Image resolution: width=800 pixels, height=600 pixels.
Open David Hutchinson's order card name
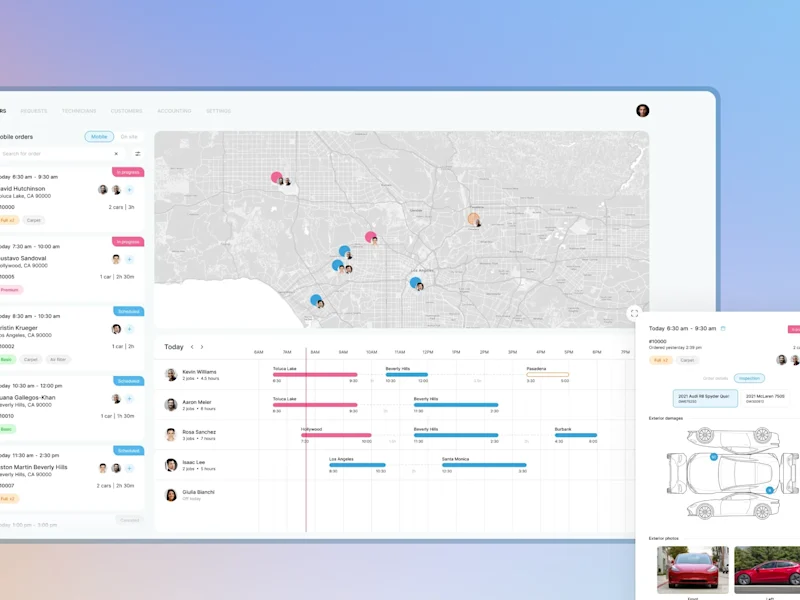[22, 189]
